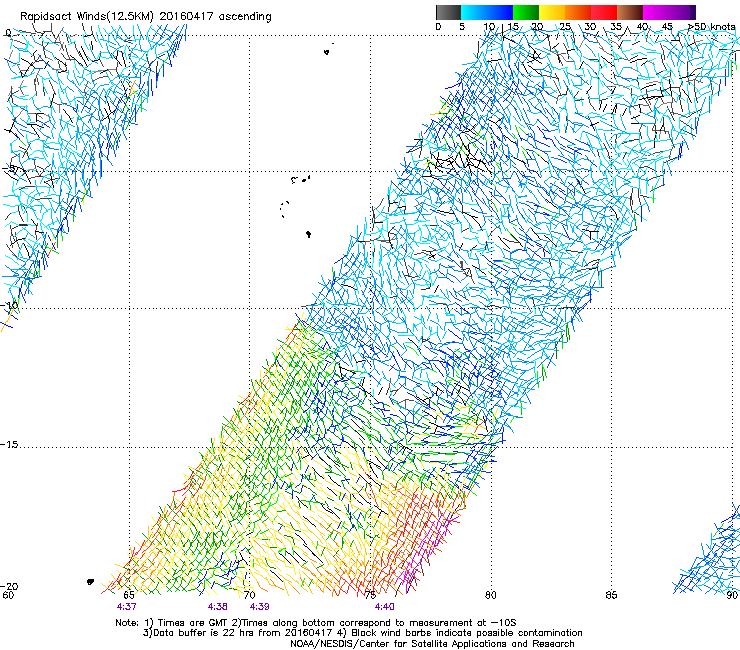Click the '40' label on the knots scale
The height and width of the screenshot is (650, 740).
[x=642, y=27]
